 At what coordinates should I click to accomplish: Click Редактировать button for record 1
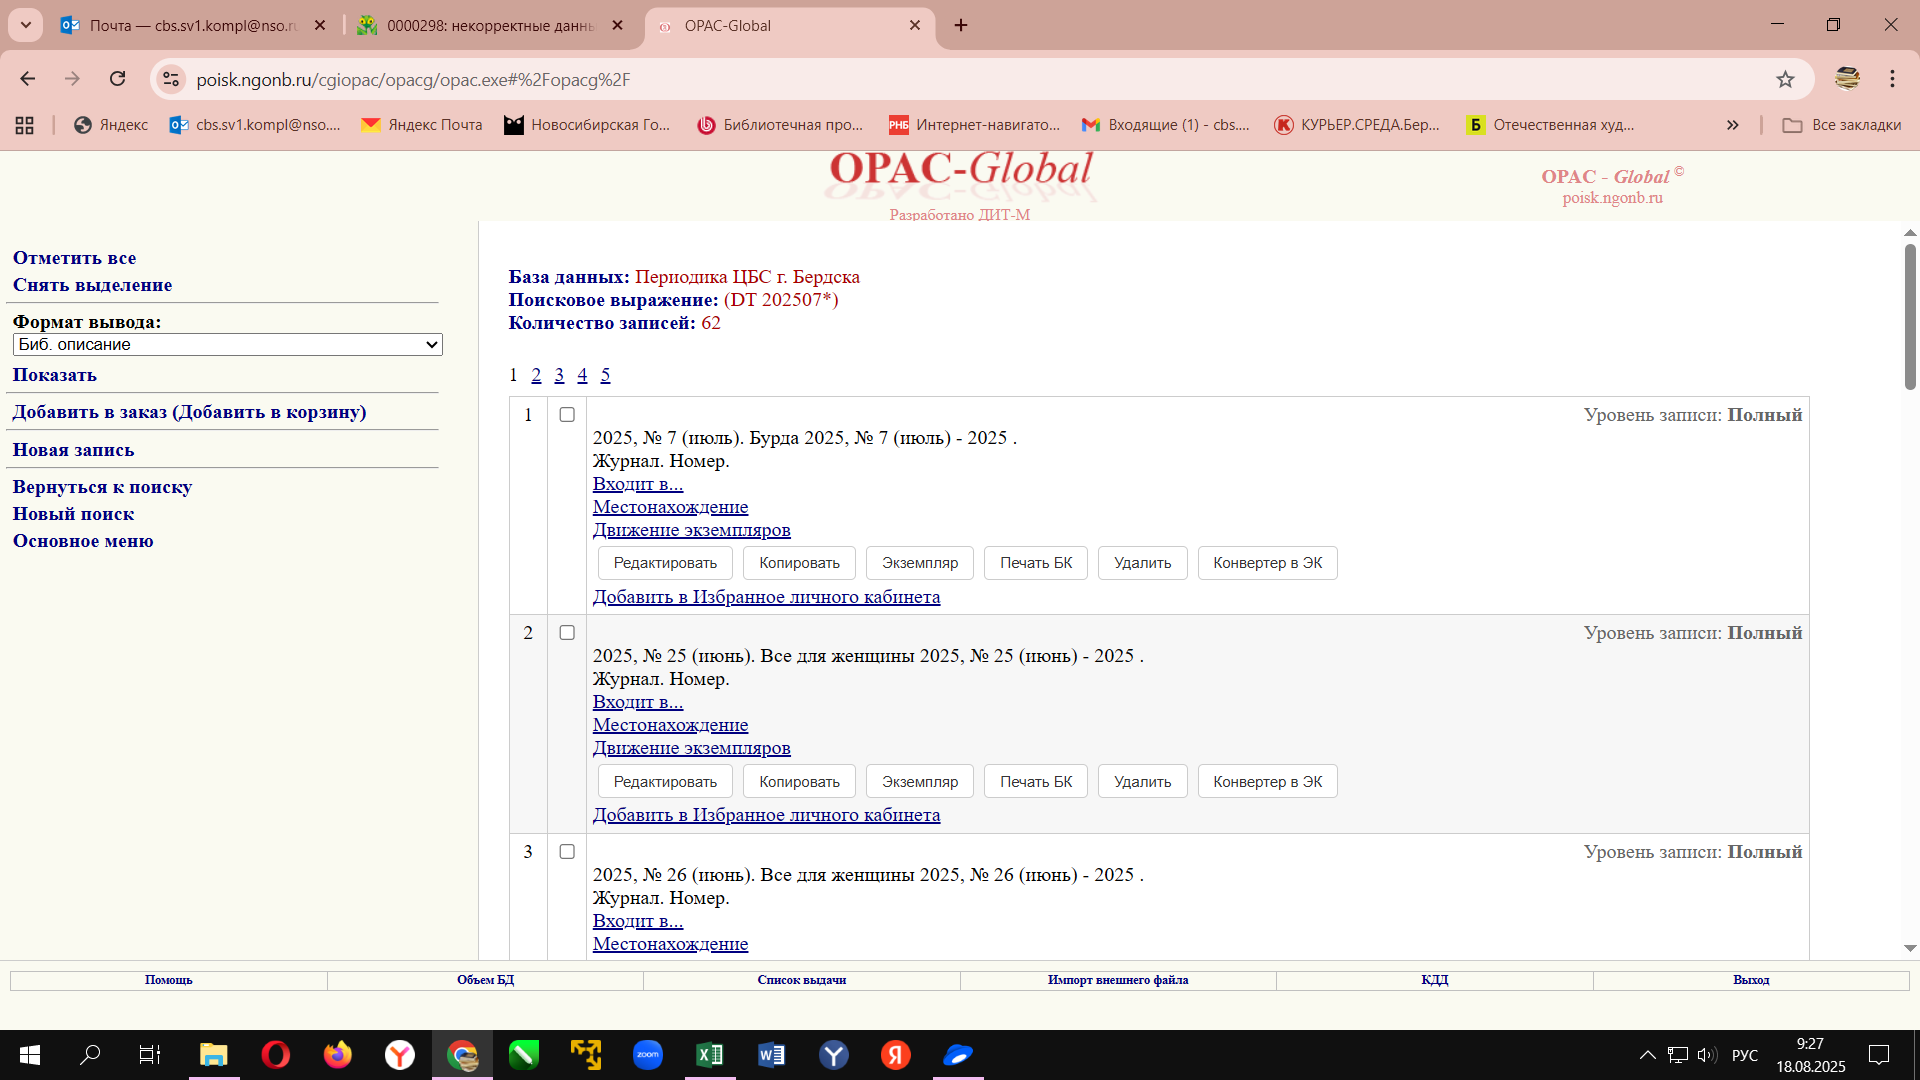pos(665,563)
